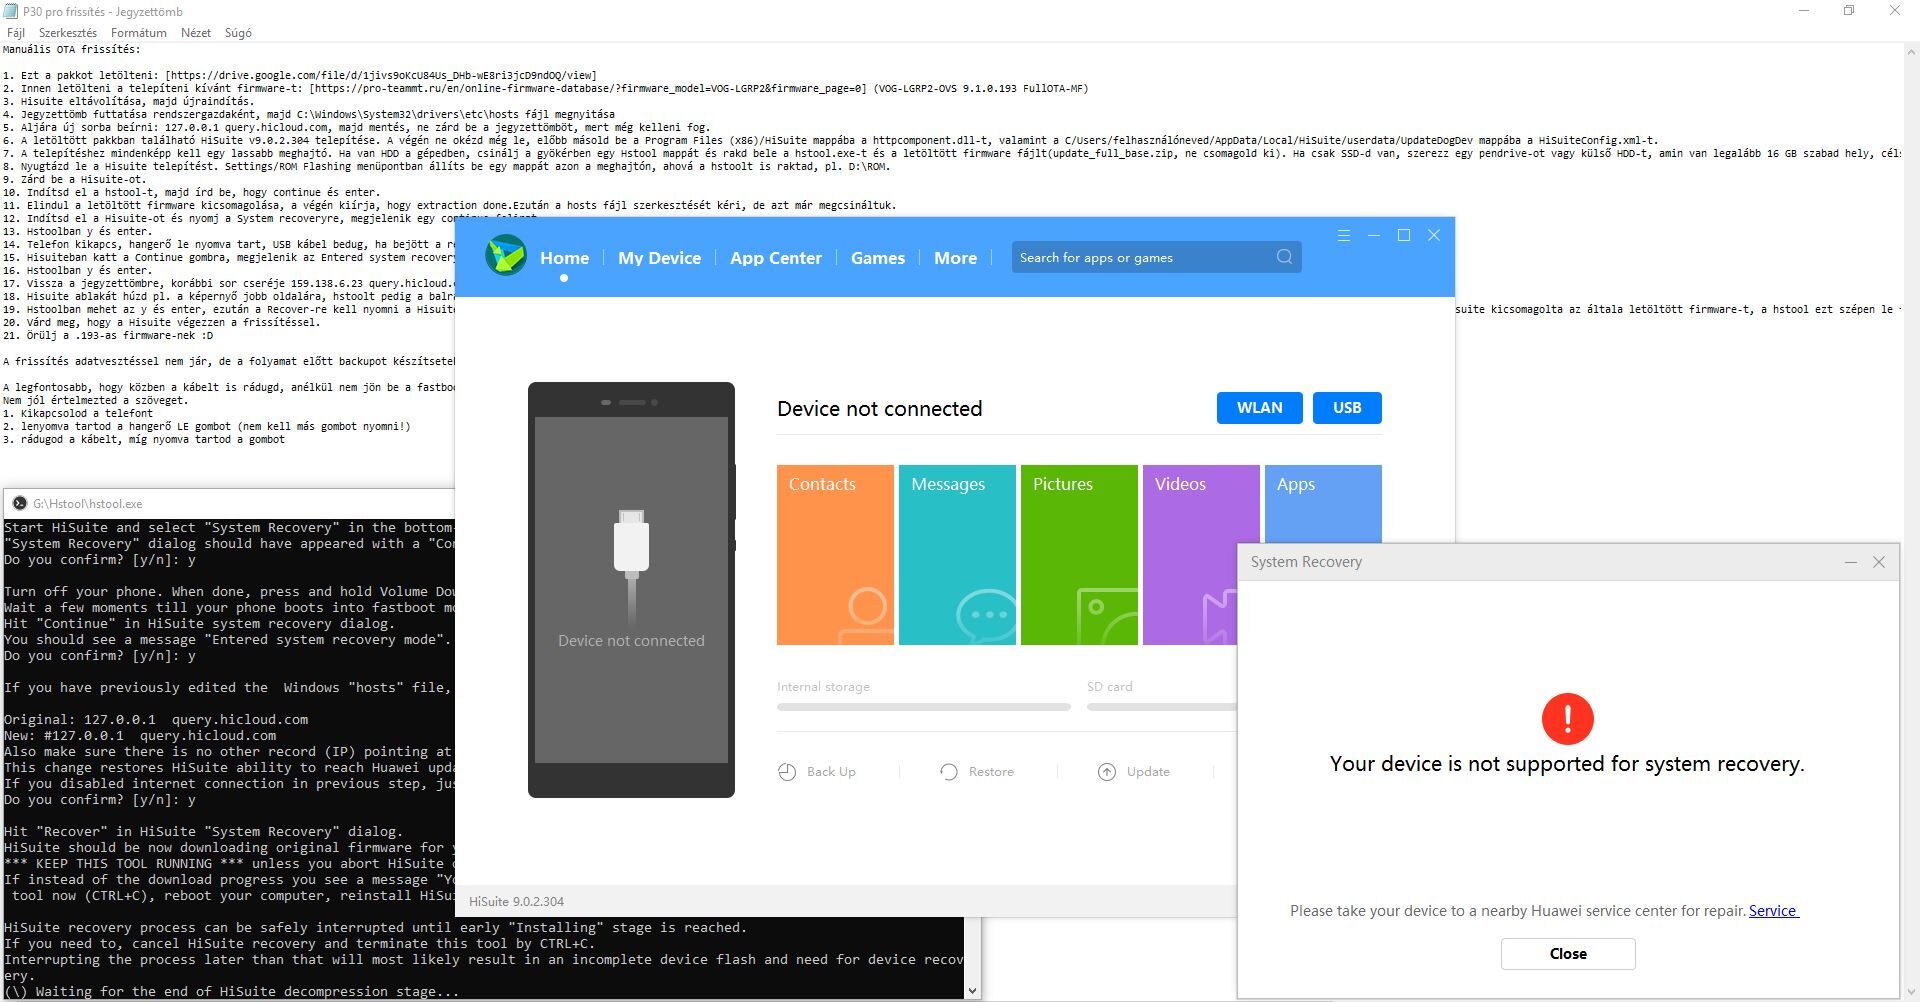The image size is (1920, 1002).
Task: Click HiSuite 9.0.2.304 version label
Action: (x=516, y=901)
